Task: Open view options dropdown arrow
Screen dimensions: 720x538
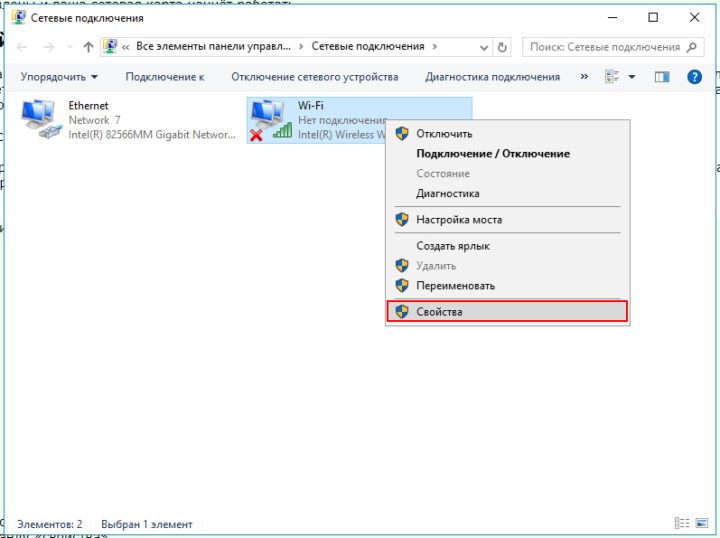Action: pos(632,77)
